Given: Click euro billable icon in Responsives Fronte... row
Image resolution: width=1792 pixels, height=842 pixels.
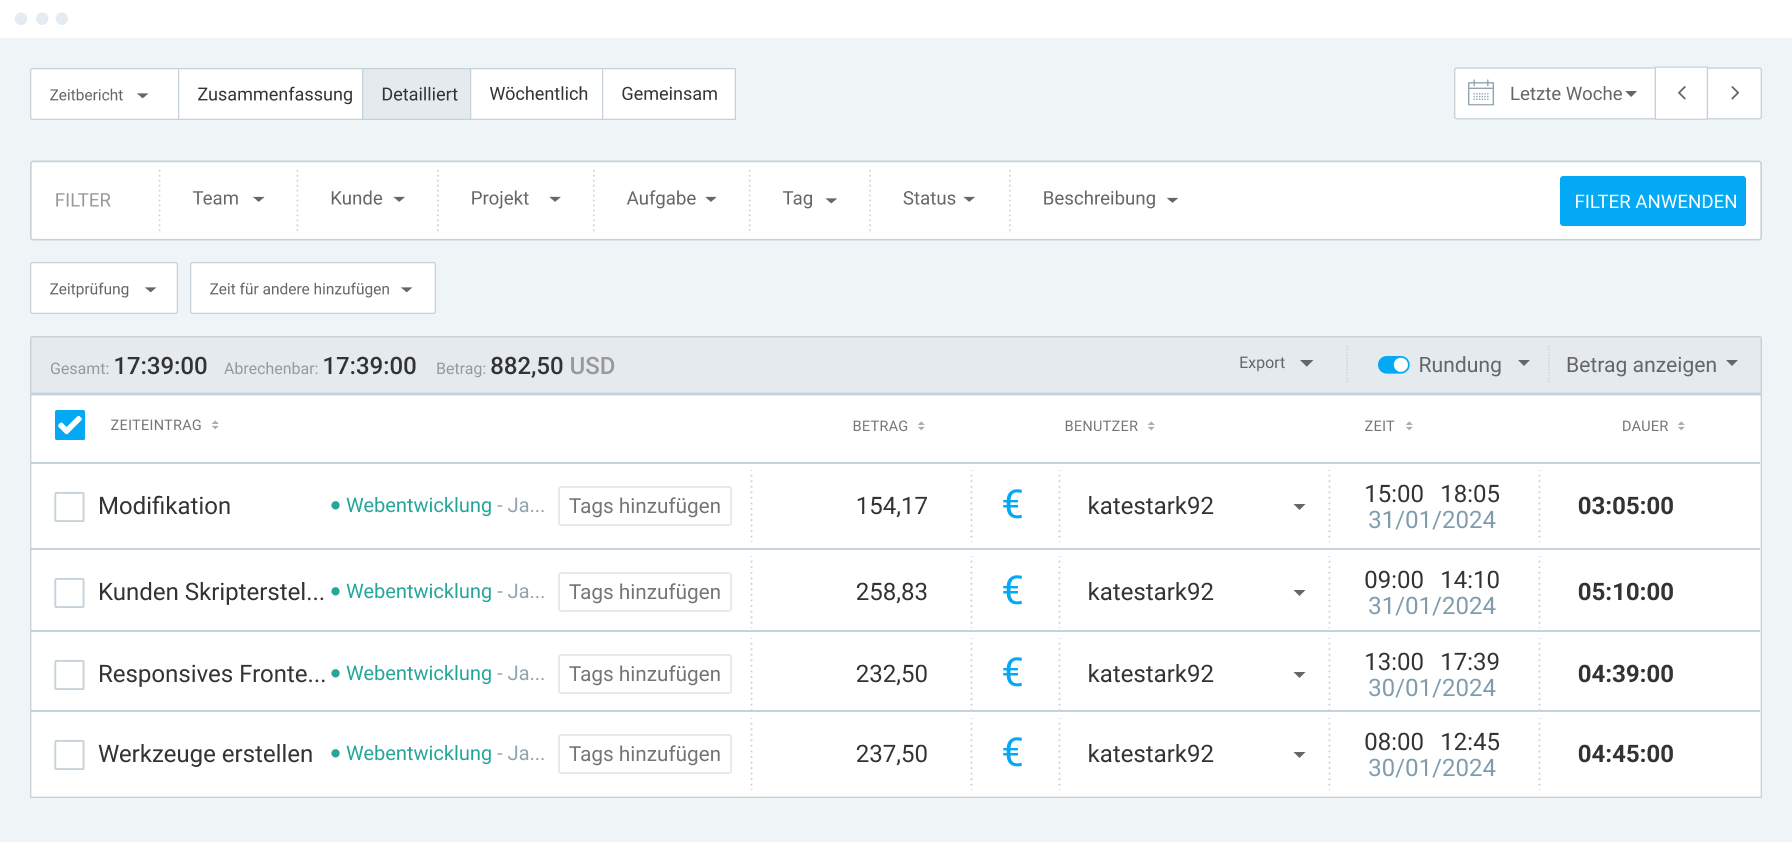Looking at the screenshot, I should tap(1012, 672).
